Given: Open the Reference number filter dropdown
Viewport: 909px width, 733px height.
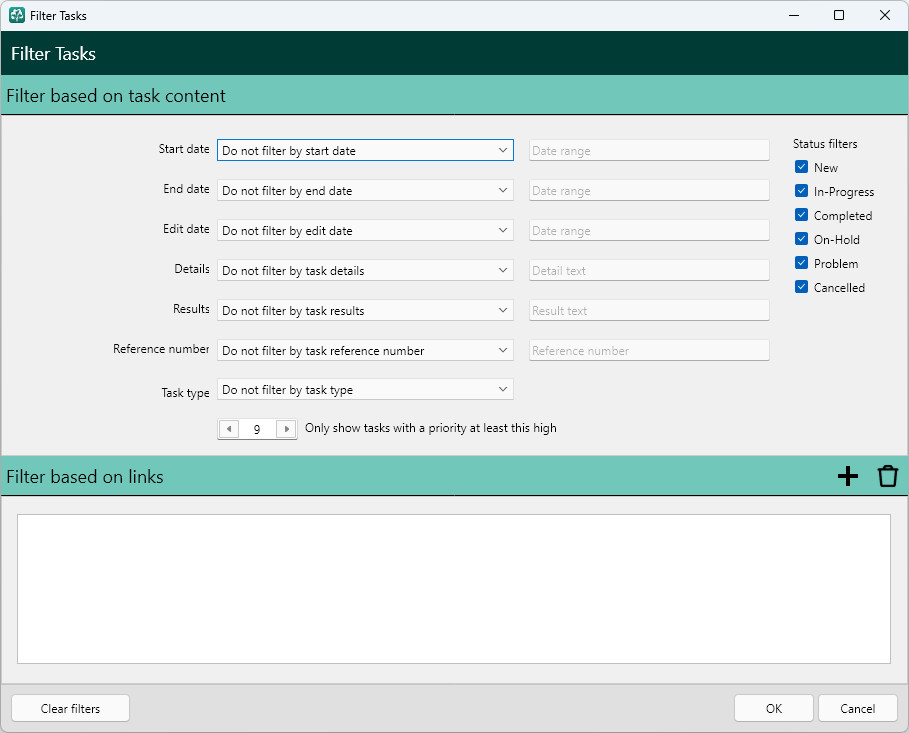Looking at the screenshot, I should (x=365, y=350).
